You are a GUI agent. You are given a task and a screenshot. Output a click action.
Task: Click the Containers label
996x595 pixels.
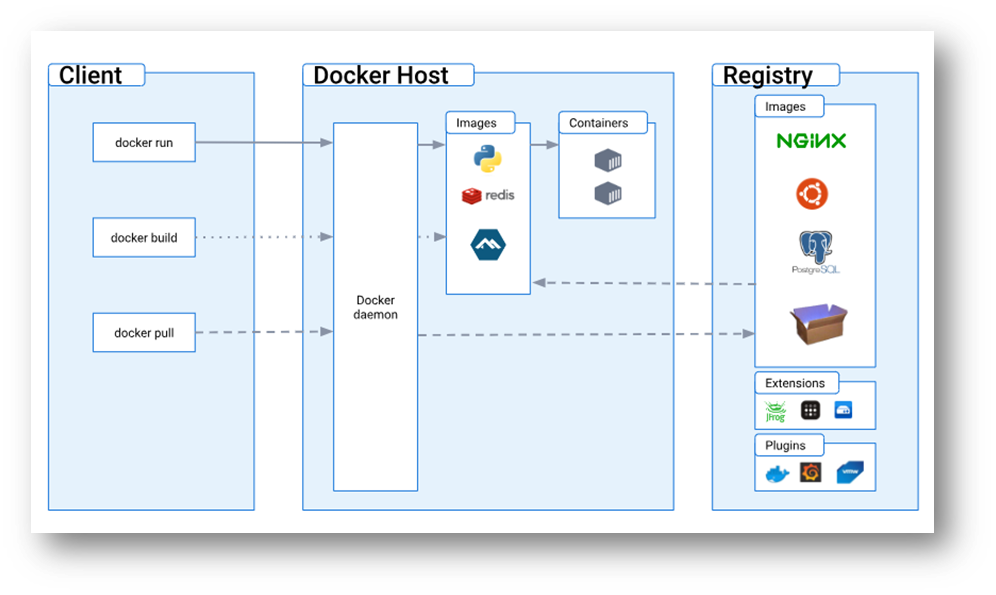(598, 123)
